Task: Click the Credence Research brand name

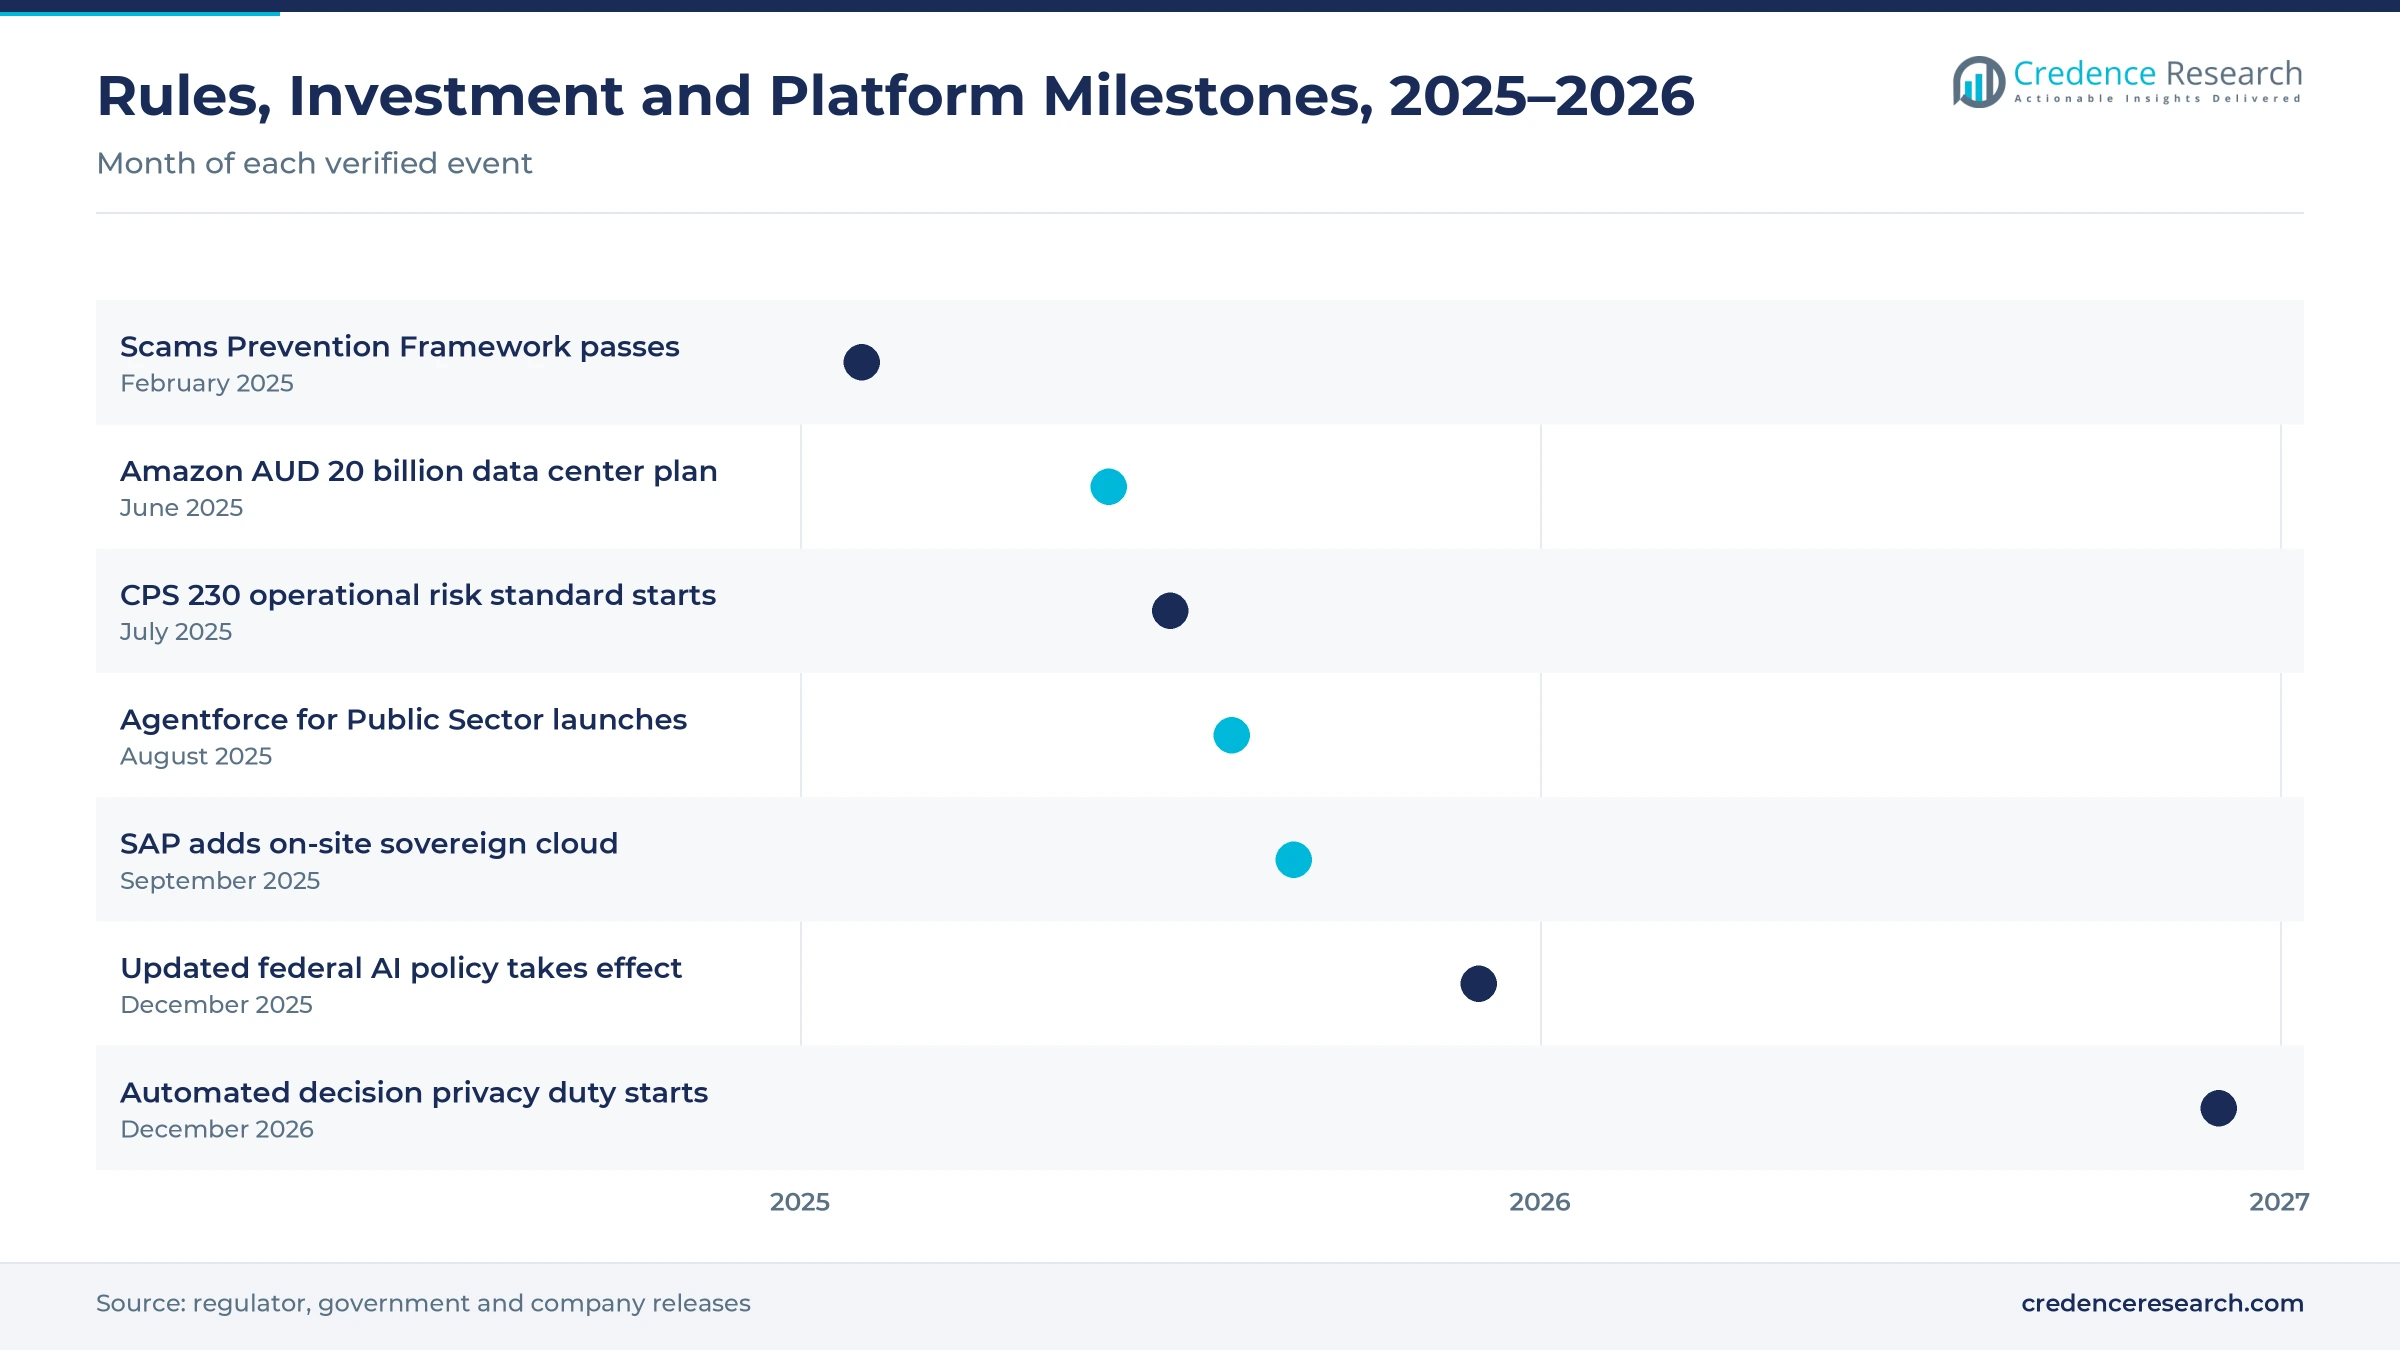Action: click(2158, 73)
